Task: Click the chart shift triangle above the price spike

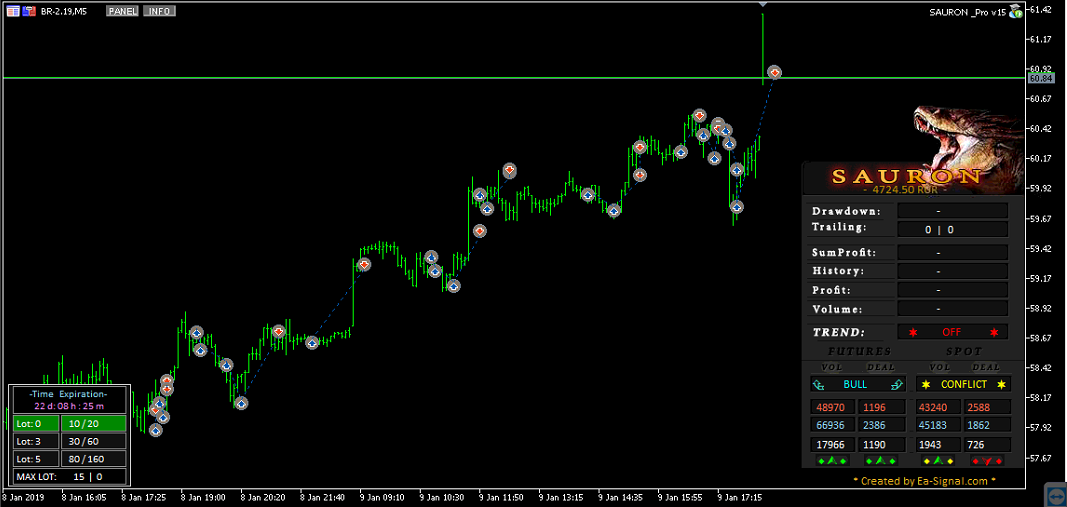Action: pyautogui.click(x=763, y=4)
